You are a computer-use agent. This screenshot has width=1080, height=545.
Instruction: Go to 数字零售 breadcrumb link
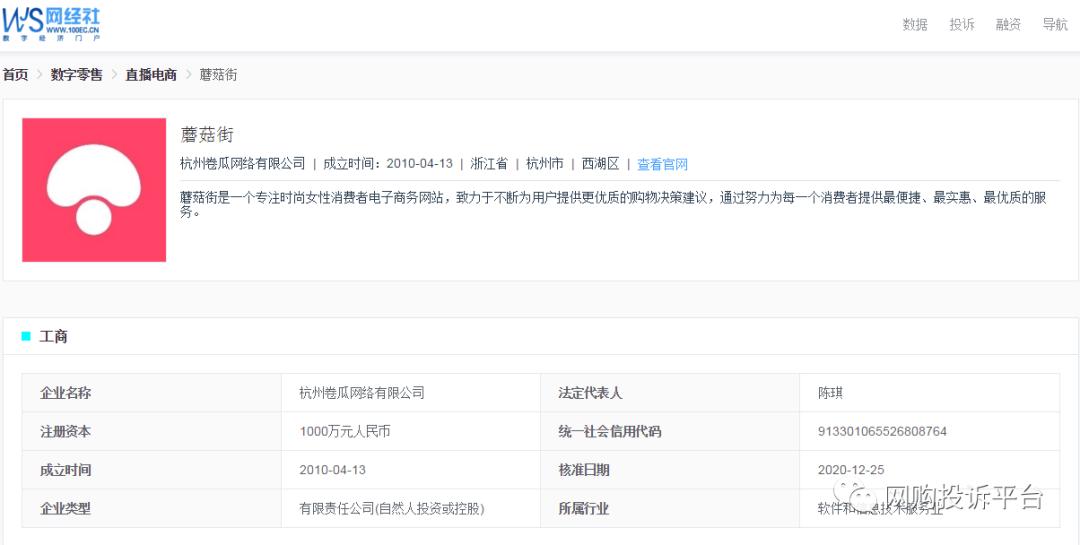pyautogui.click(x=76, y=75)
